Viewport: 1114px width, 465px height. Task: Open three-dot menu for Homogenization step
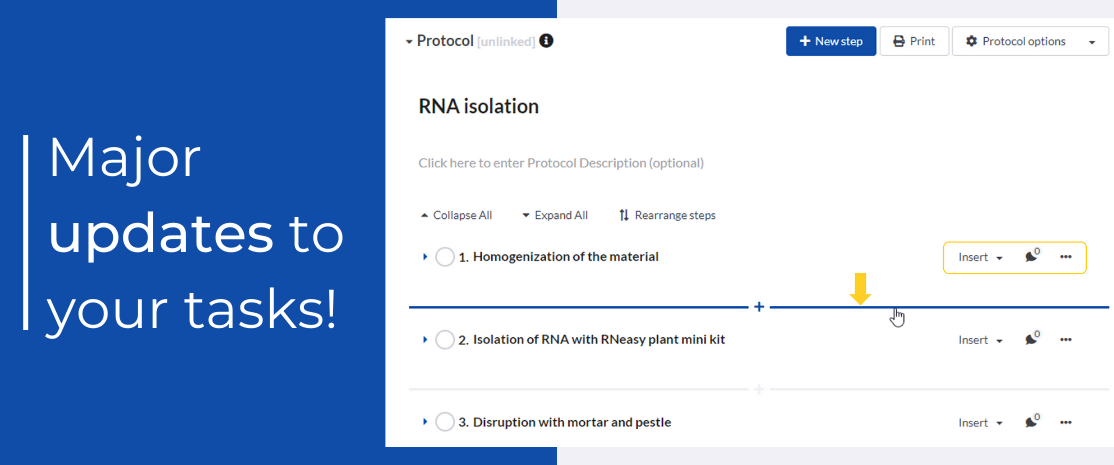(1065, 257)
